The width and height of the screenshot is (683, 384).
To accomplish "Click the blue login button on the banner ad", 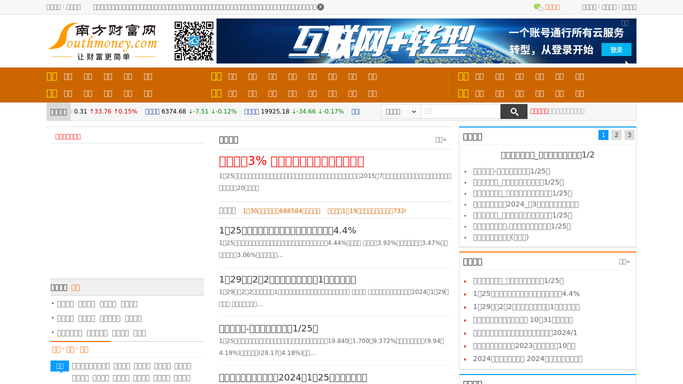I will point(616,50).
